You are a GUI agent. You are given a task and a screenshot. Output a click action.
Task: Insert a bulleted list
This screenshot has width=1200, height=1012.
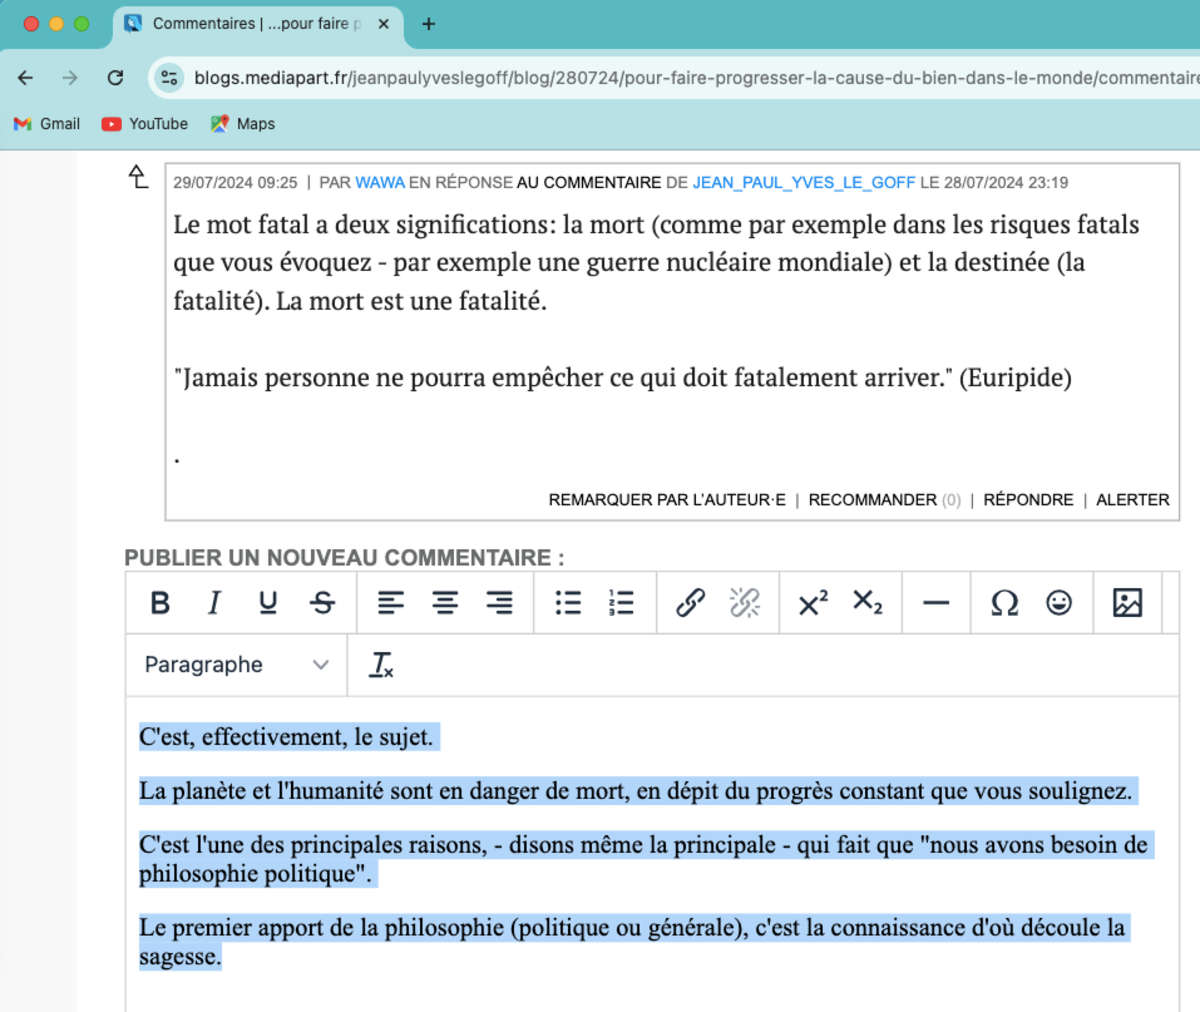[568, 603]
